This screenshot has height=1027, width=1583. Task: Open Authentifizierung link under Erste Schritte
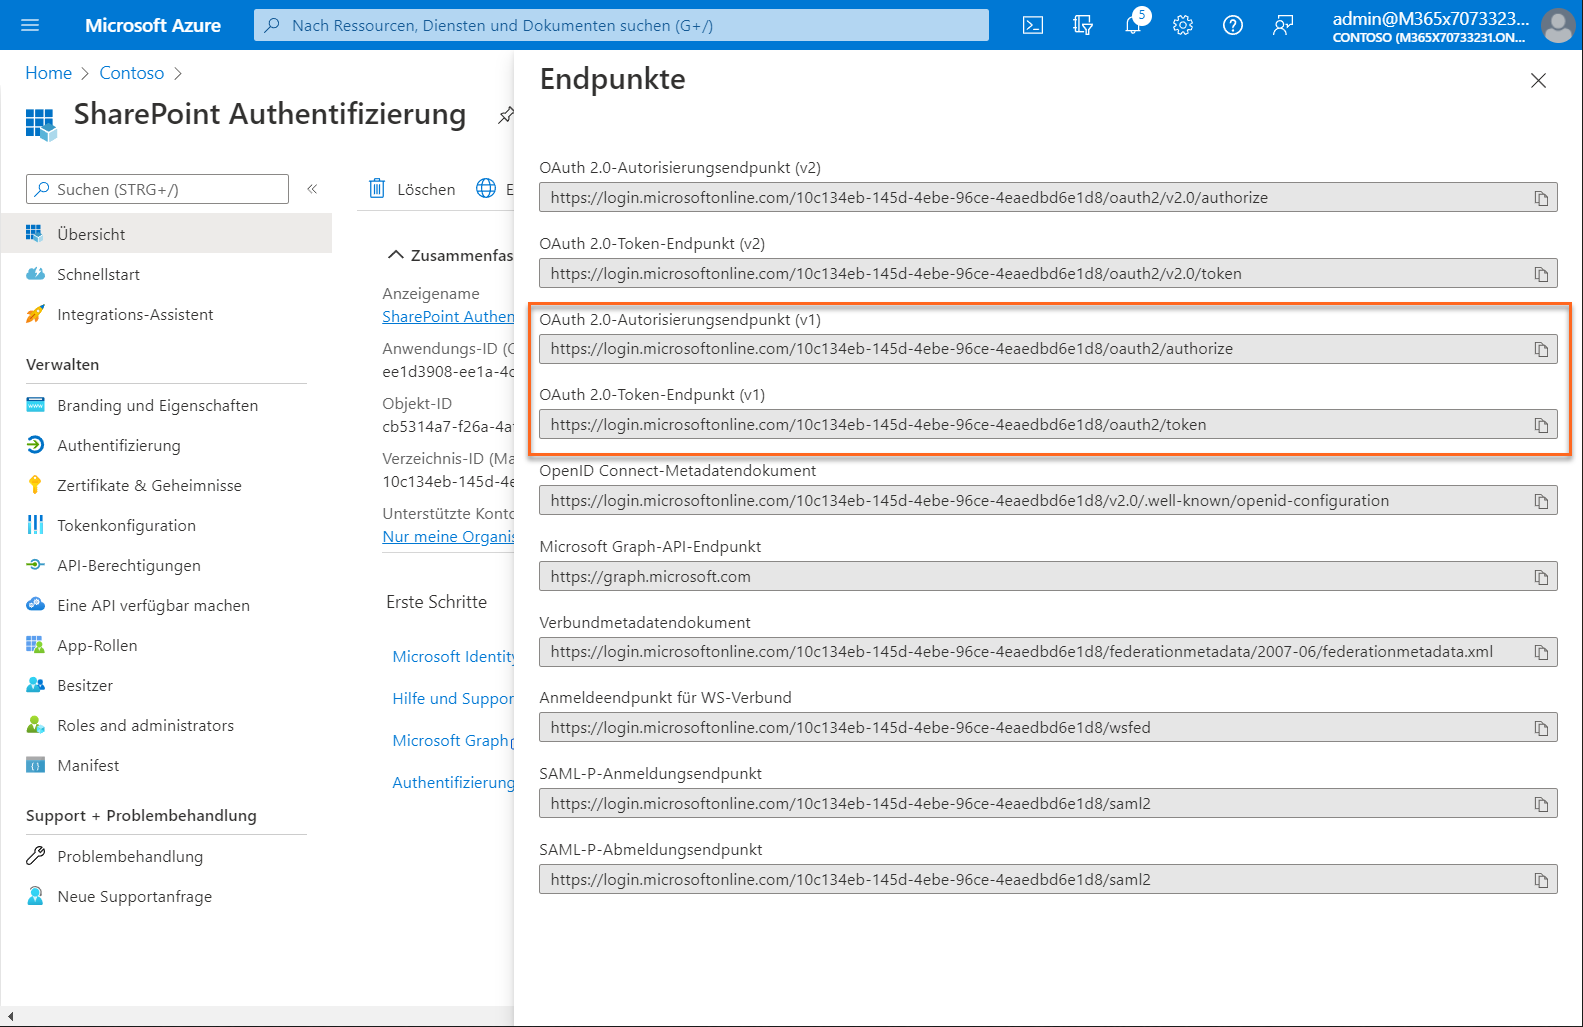453,782
